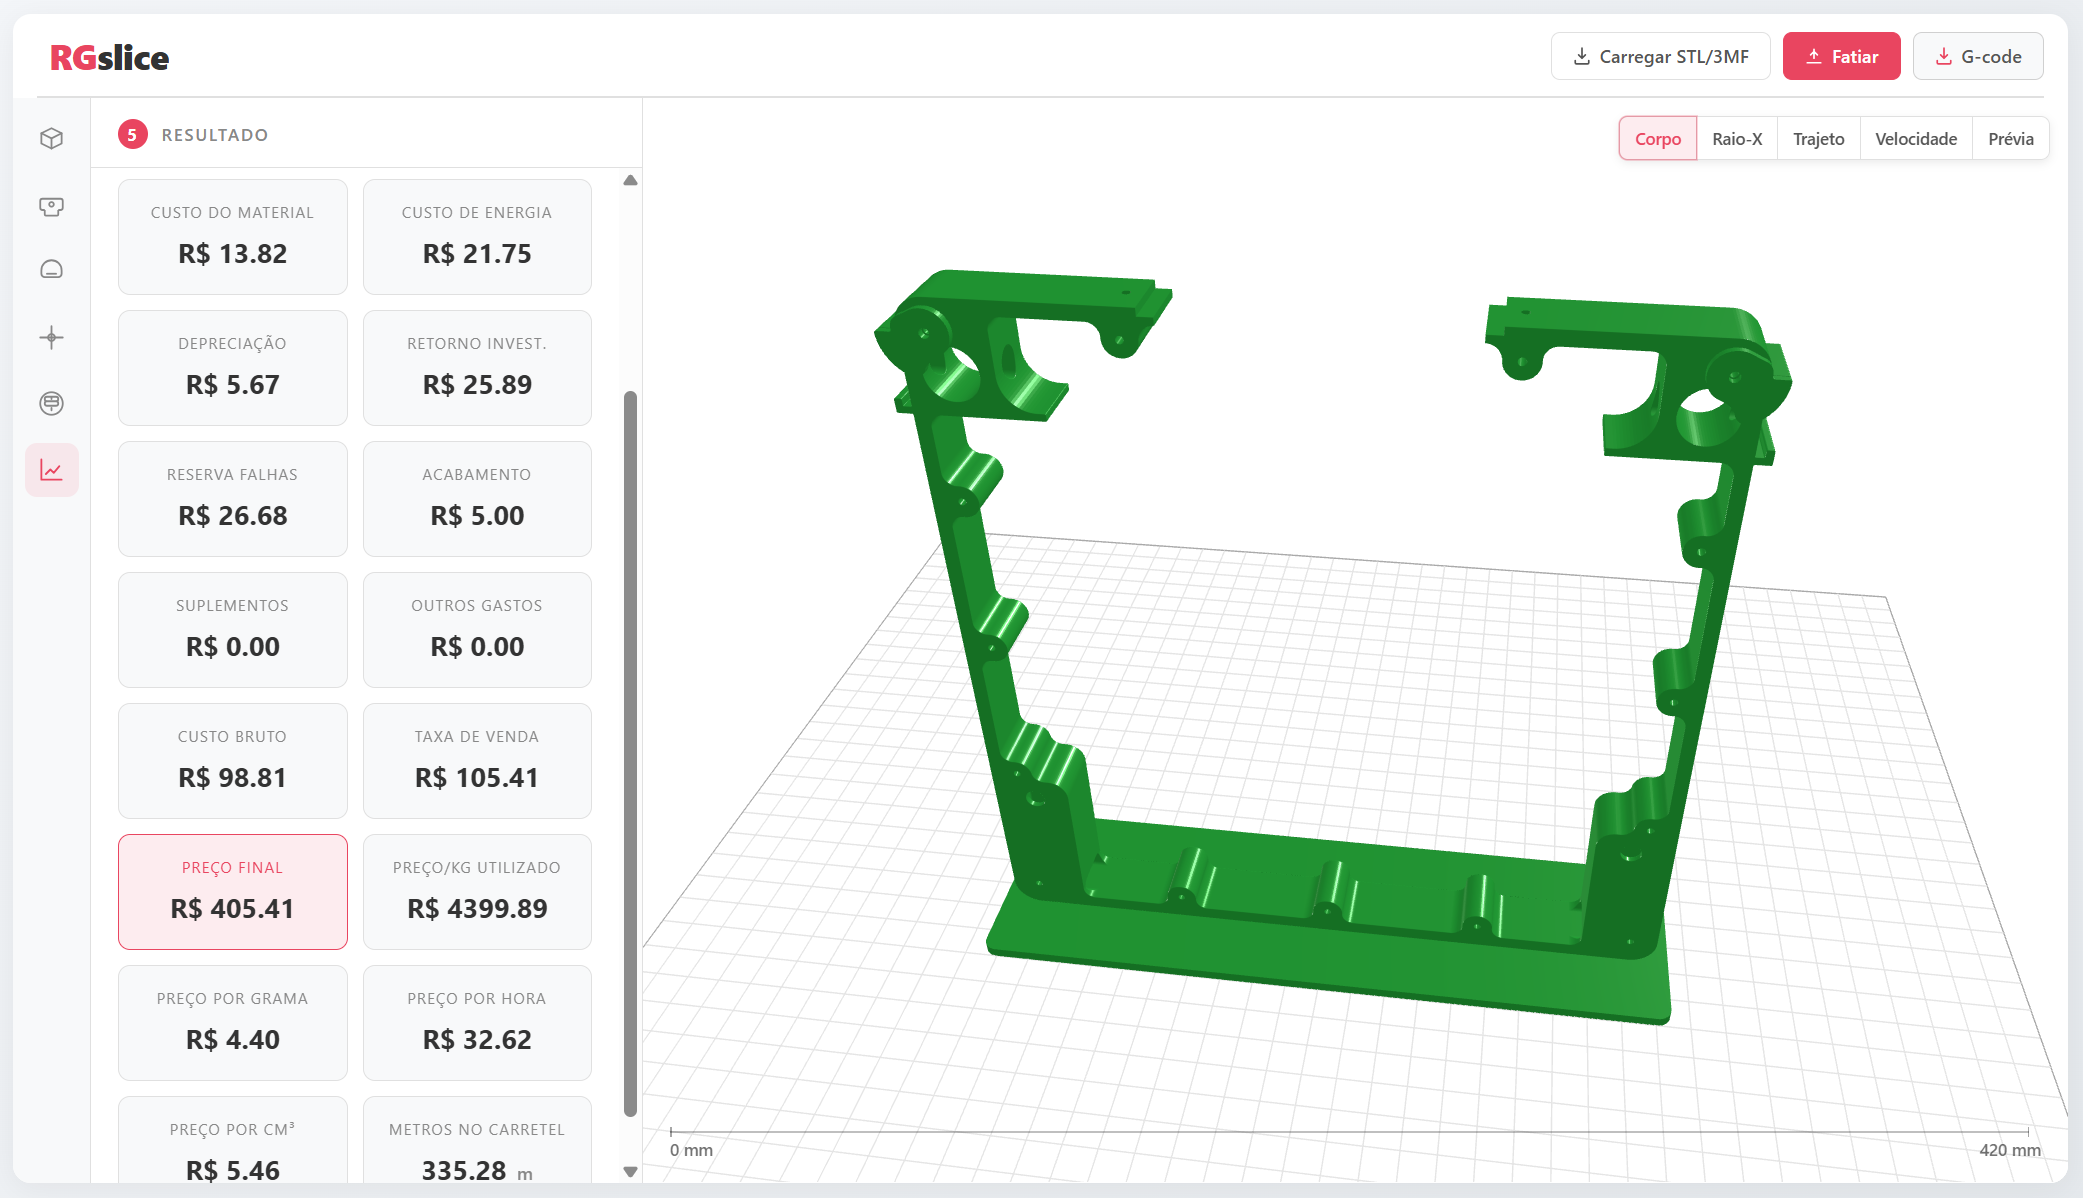Click the 0 mm ruler label

691,1150
